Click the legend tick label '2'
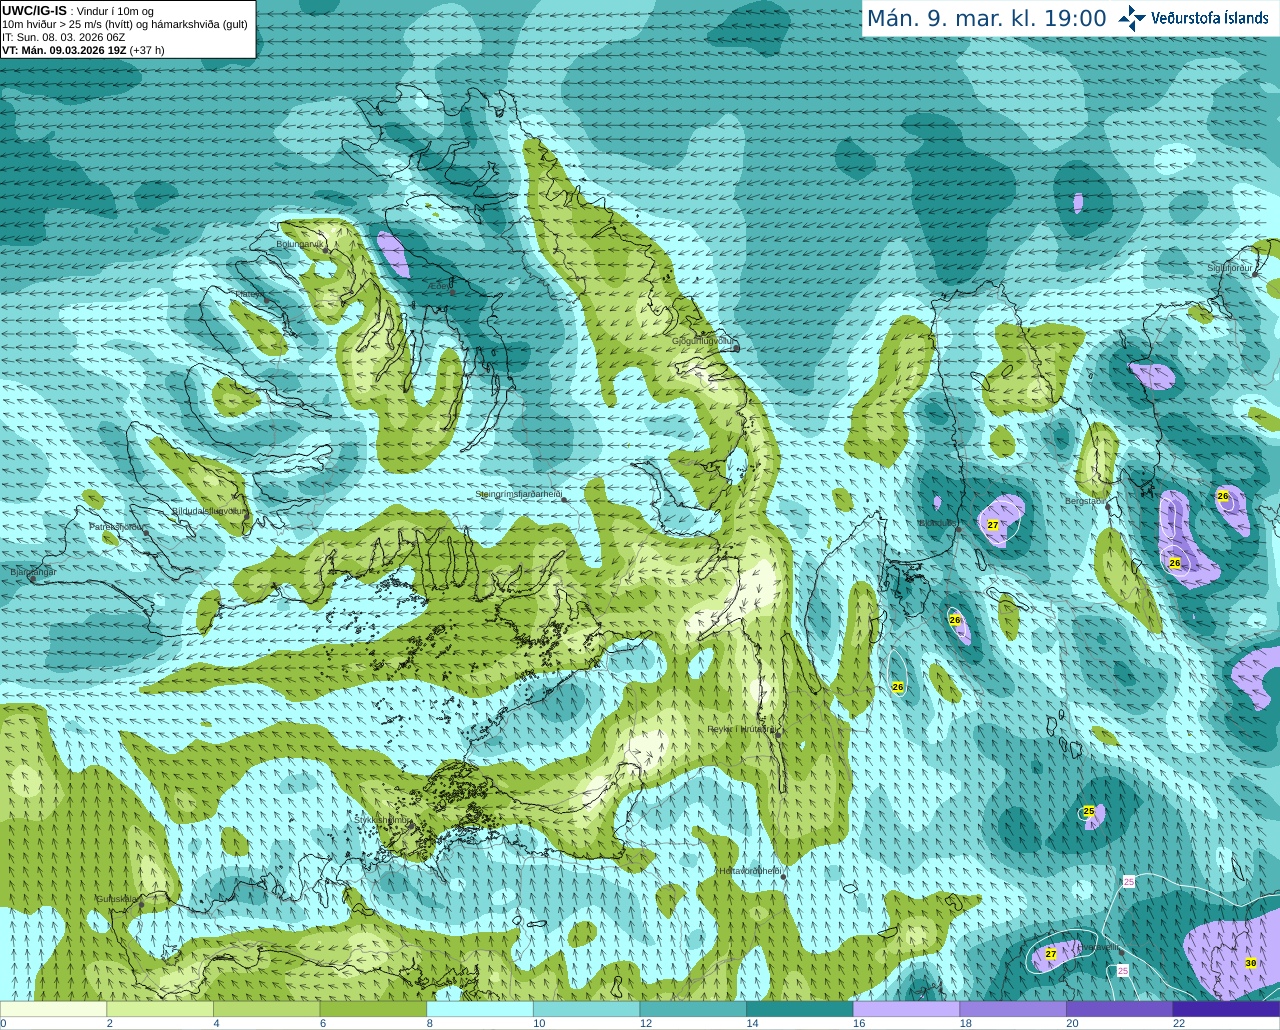Screen dimensions: 1280x1030 (109, 1023)
